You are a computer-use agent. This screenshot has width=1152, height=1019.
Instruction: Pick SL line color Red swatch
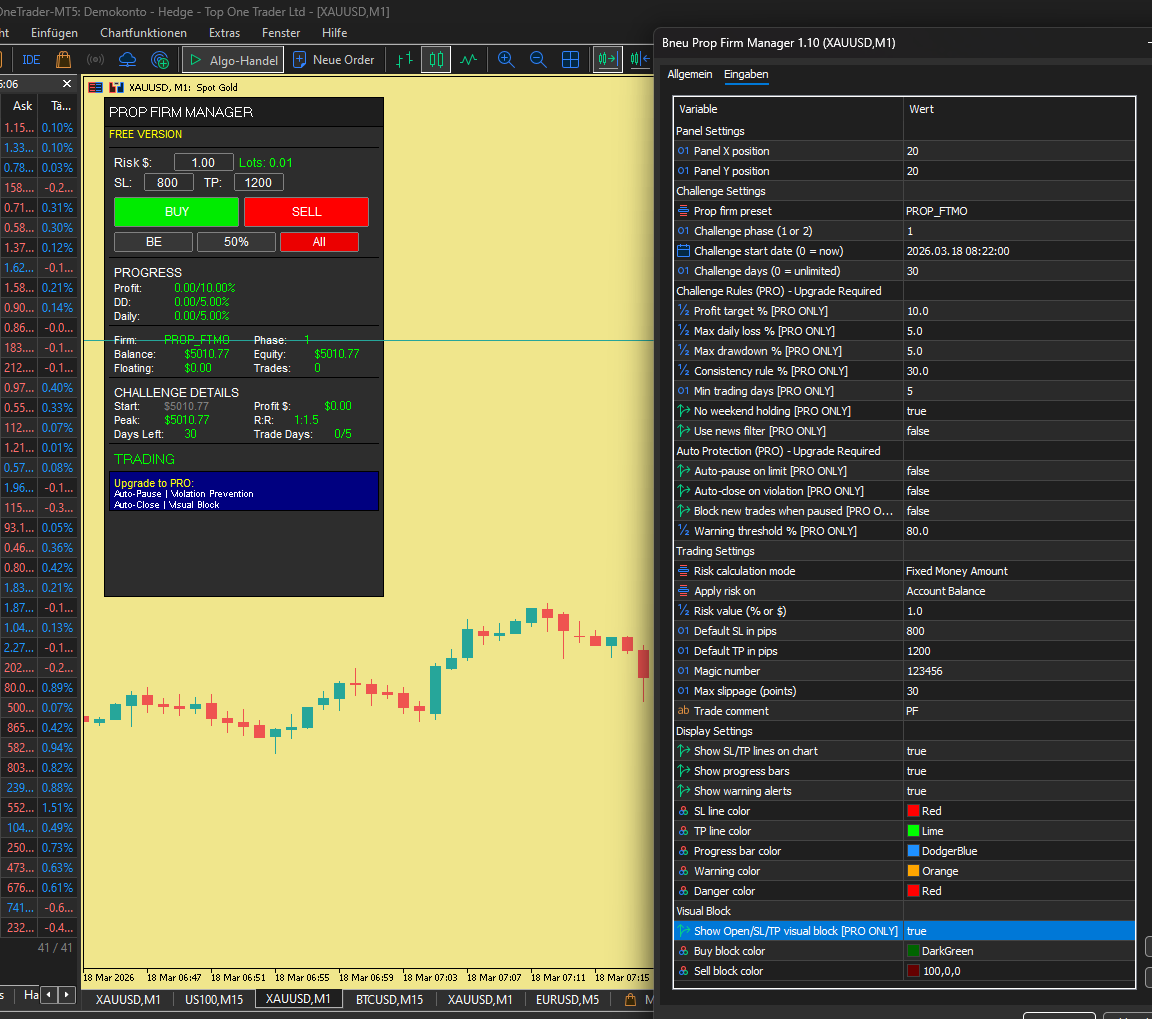coord(913,810)
